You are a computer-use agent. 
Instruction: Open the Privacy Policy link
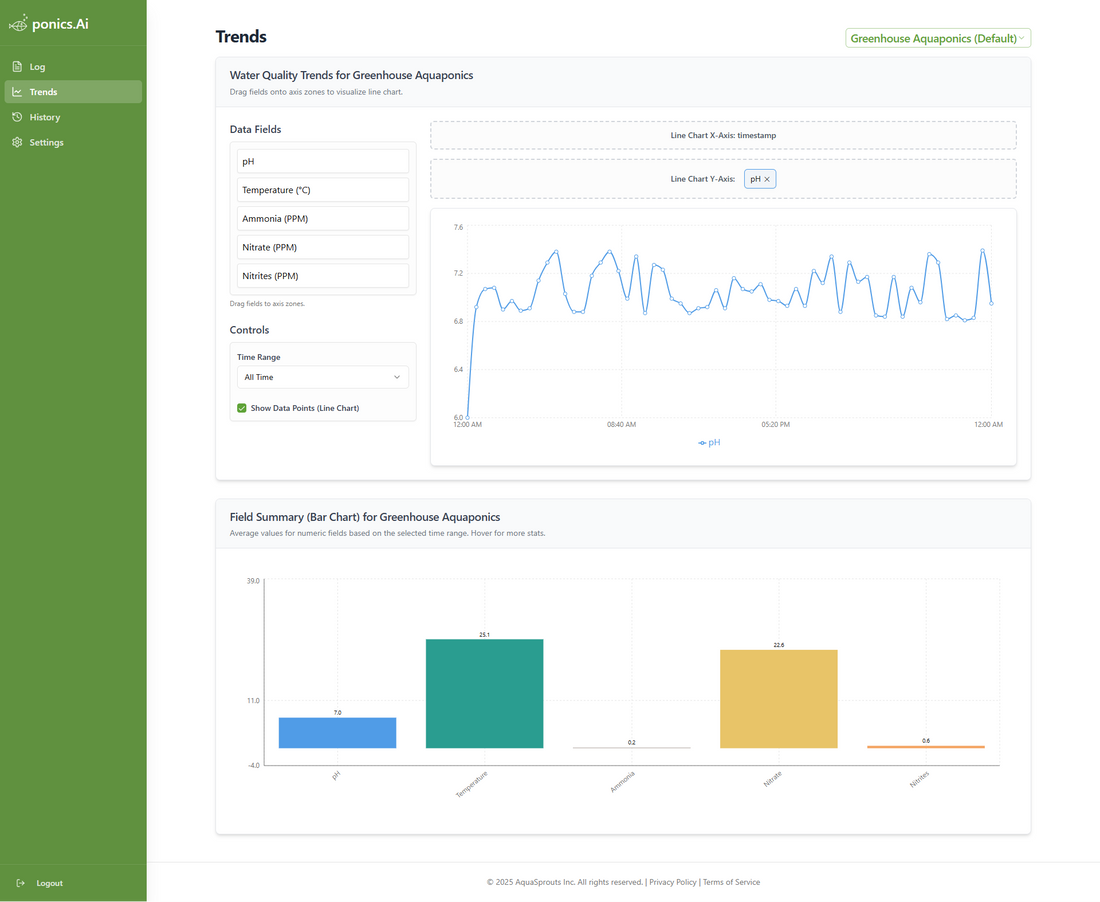(x=672, y=882)
